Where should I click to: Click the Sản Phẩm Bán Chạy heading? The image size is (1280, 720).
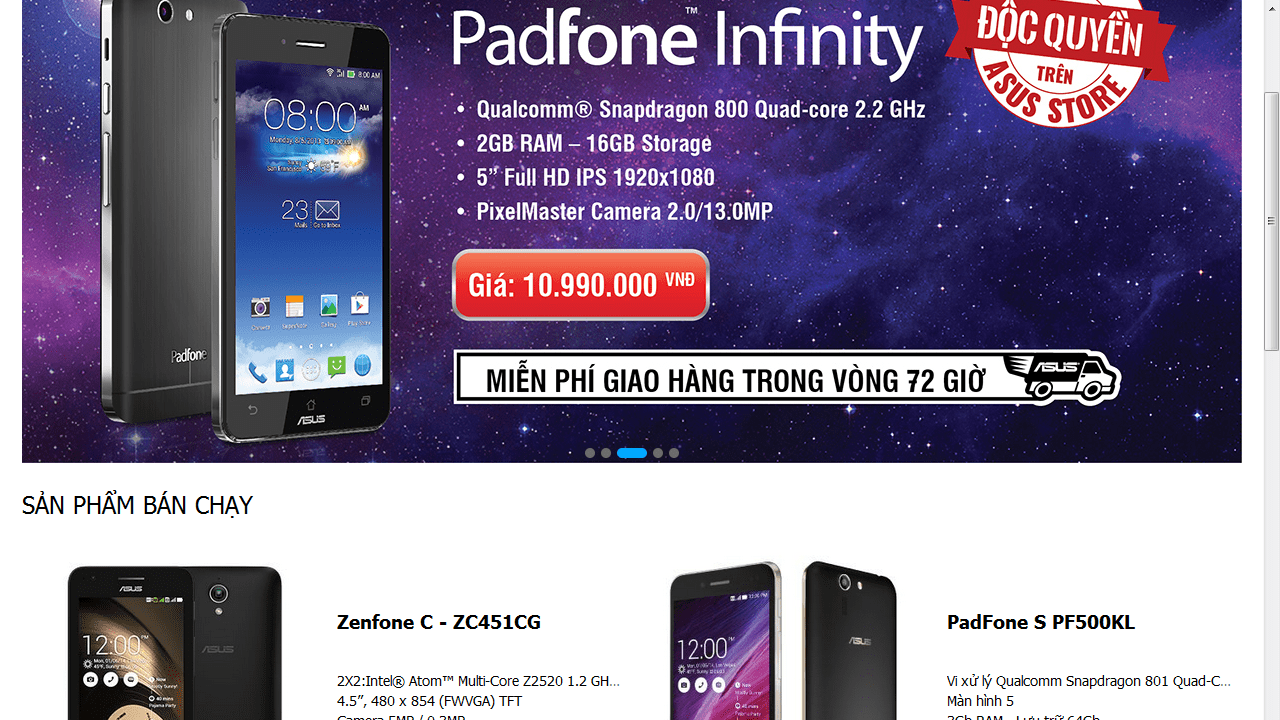[137, 506]
